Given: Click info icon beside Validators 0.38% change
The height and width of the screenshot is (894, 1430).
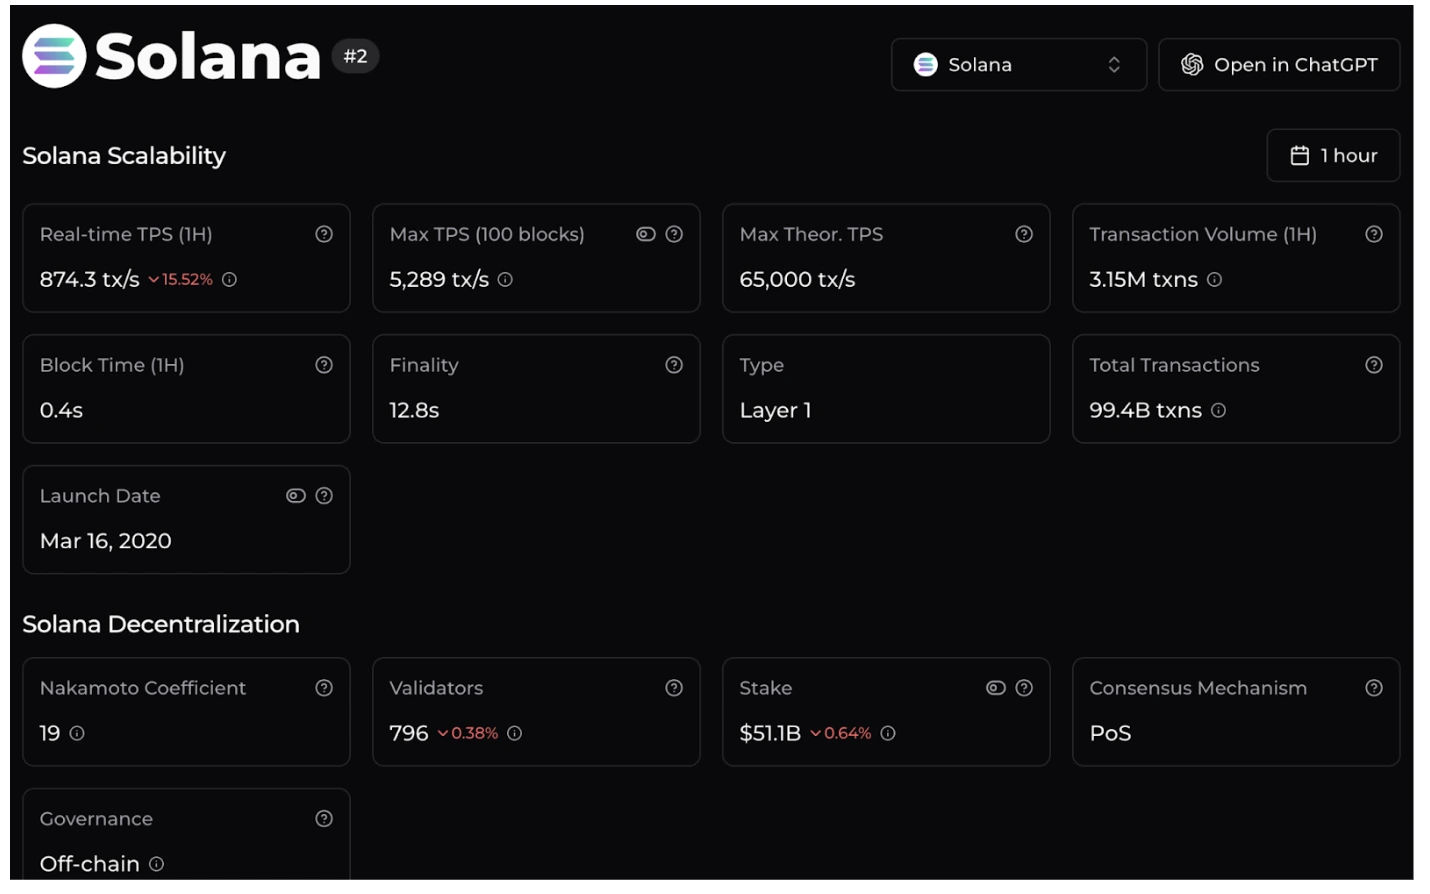Looking at the screenshot, I should (x=514, y=733).
